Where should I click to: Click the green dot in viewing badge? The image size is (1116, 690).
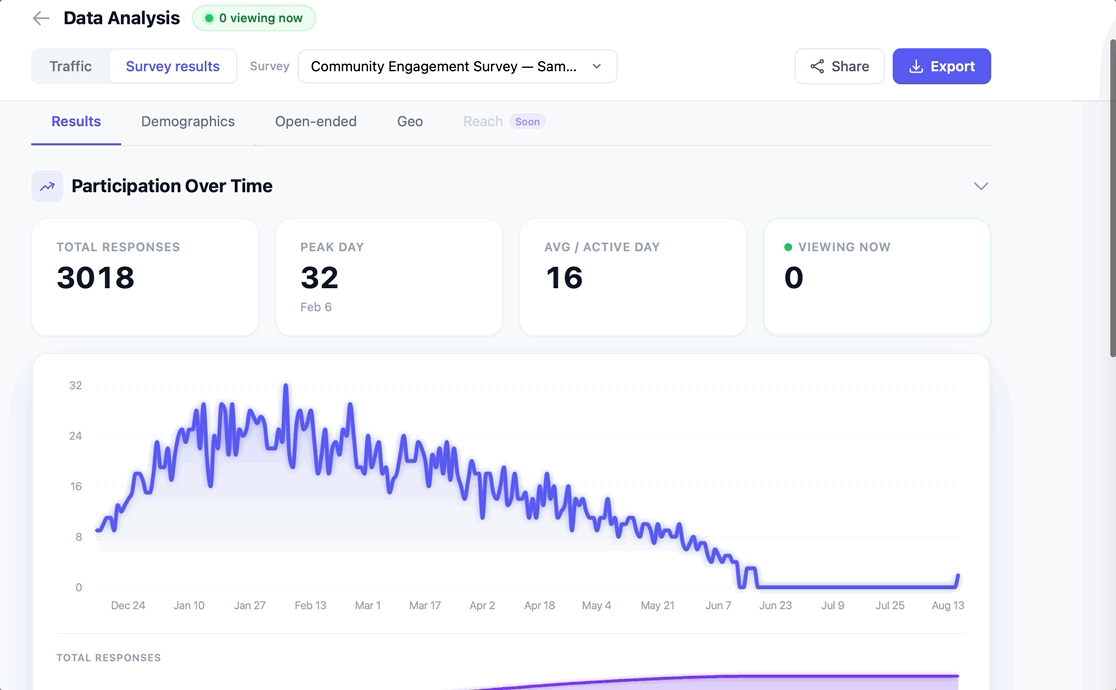coord(209,19)
